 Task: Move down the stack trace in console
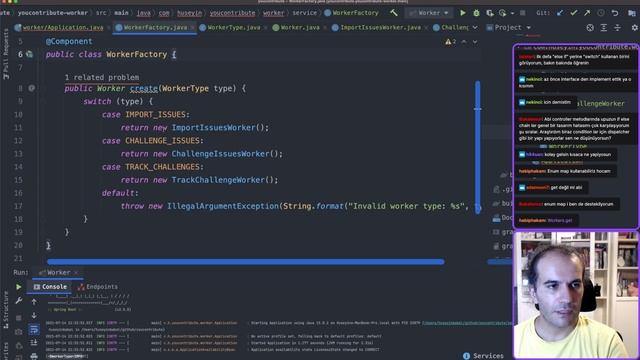coord(34,316)
